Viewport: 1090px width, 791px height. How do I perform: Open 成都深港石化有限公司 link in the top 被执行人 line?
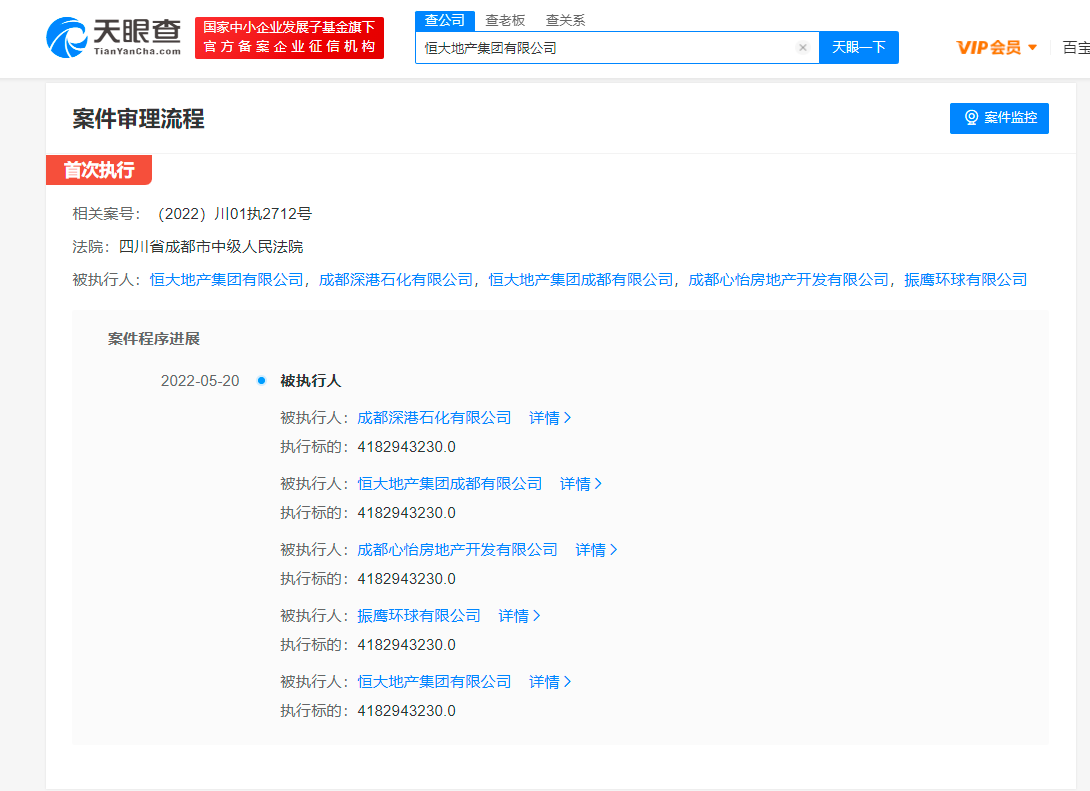coord(396,279)
